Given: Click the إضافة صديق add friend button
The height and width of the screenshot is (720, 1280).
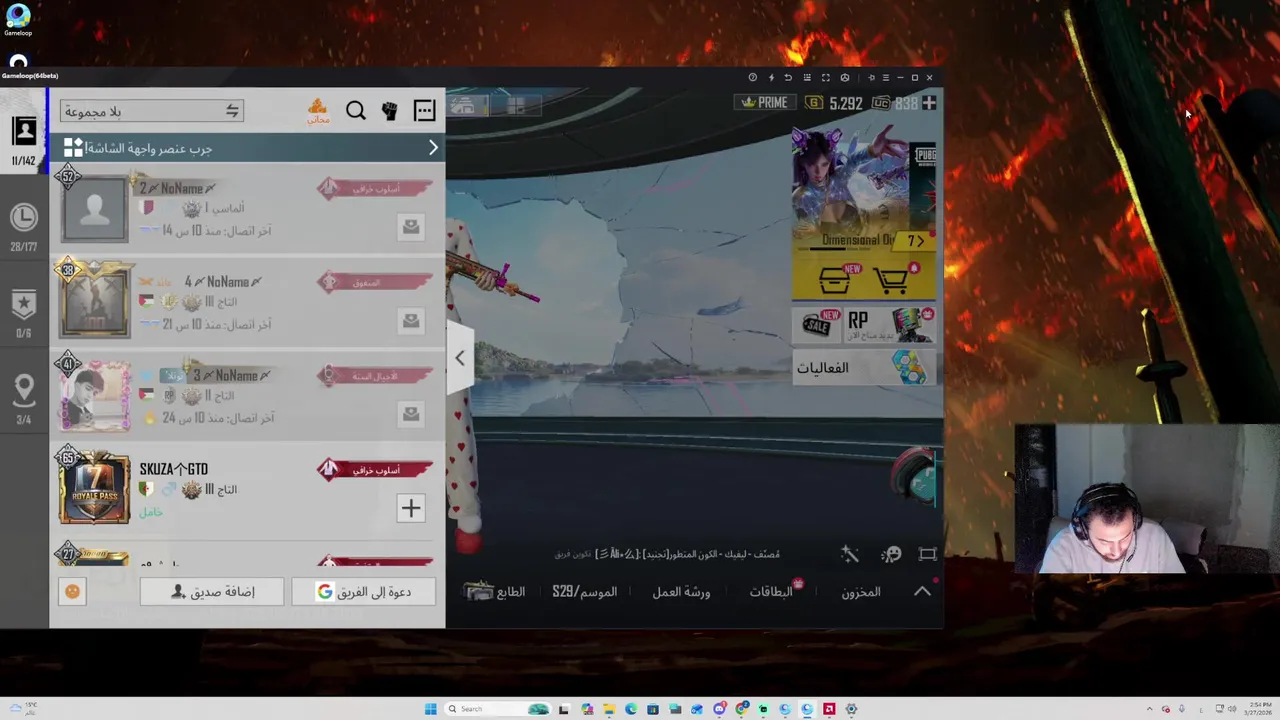Looking at the screenshot, I should (212, 592).
